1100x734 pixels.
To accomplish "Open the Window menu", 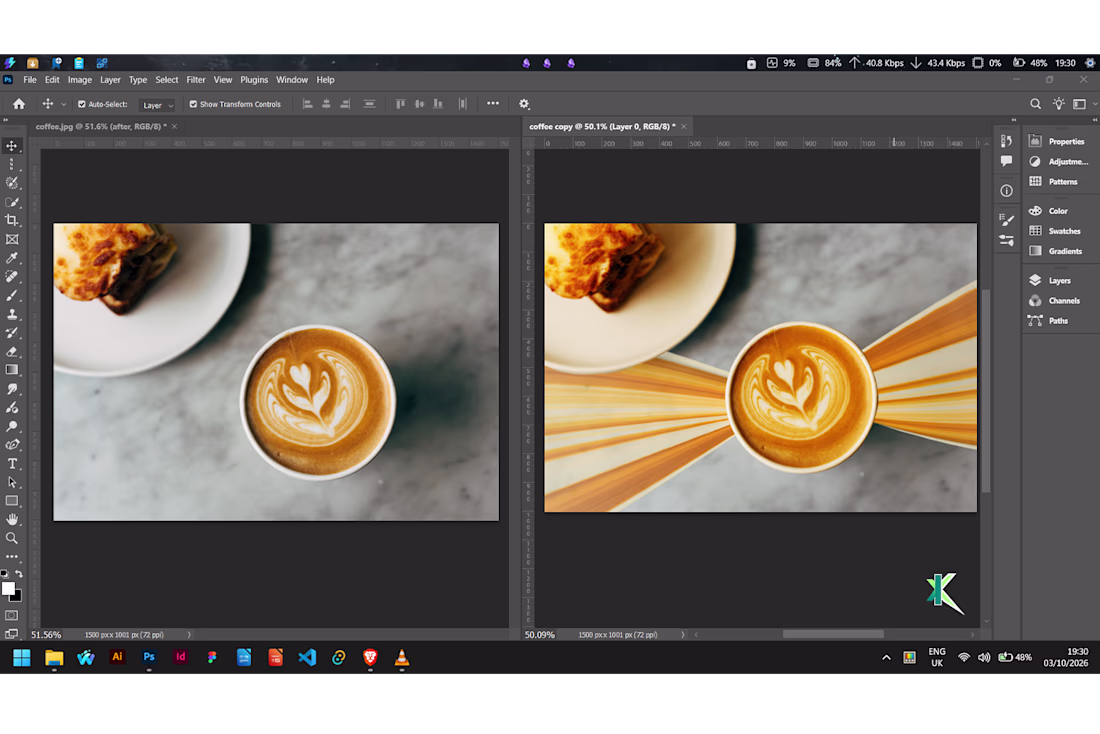I will click(x=292, y=80).
